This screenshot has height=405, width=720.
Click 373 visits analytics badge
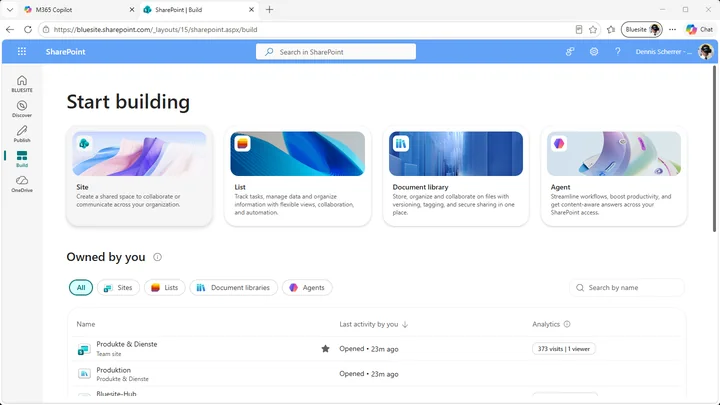[x=564, y=349]
